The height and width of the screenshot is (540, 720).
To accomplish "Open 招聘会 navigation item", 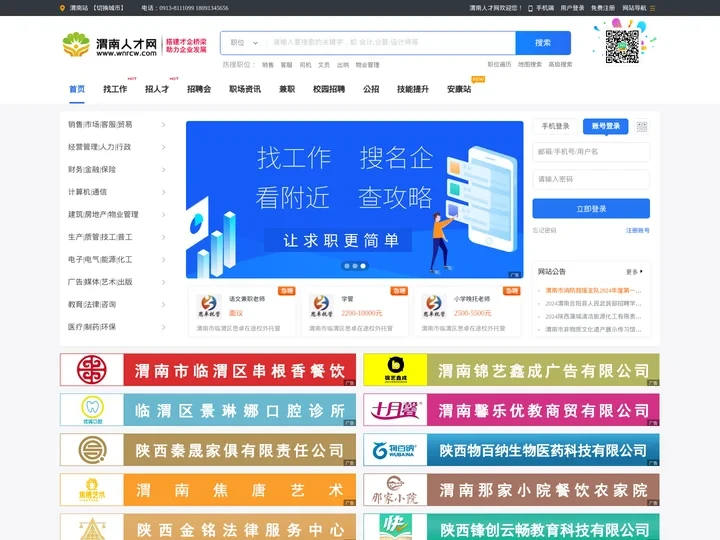I will pos(199,89).
